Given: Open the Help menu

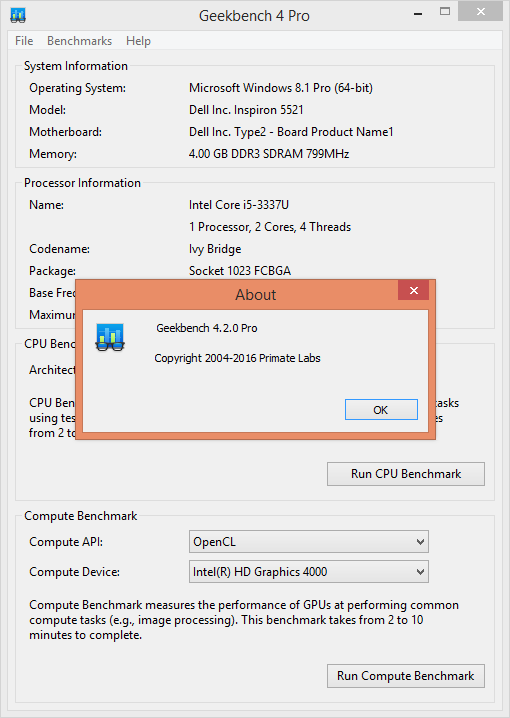Looking at the screenshot, I should (138, 41).
